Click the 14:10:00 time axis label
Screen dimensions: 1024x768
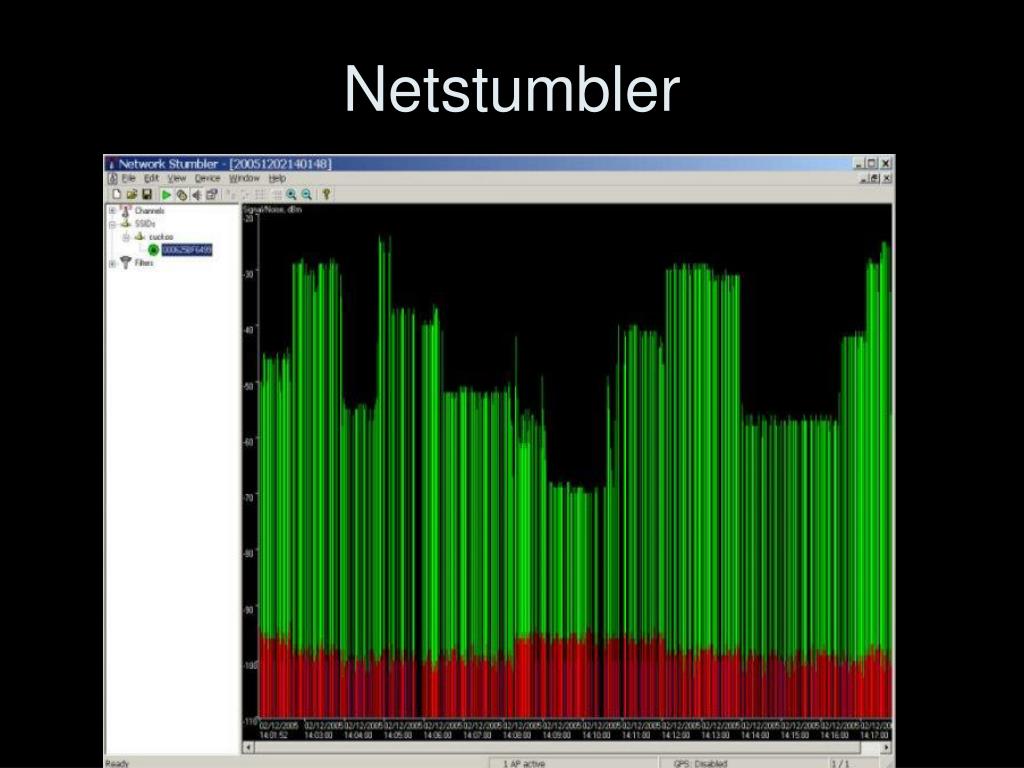pos(596,735)
